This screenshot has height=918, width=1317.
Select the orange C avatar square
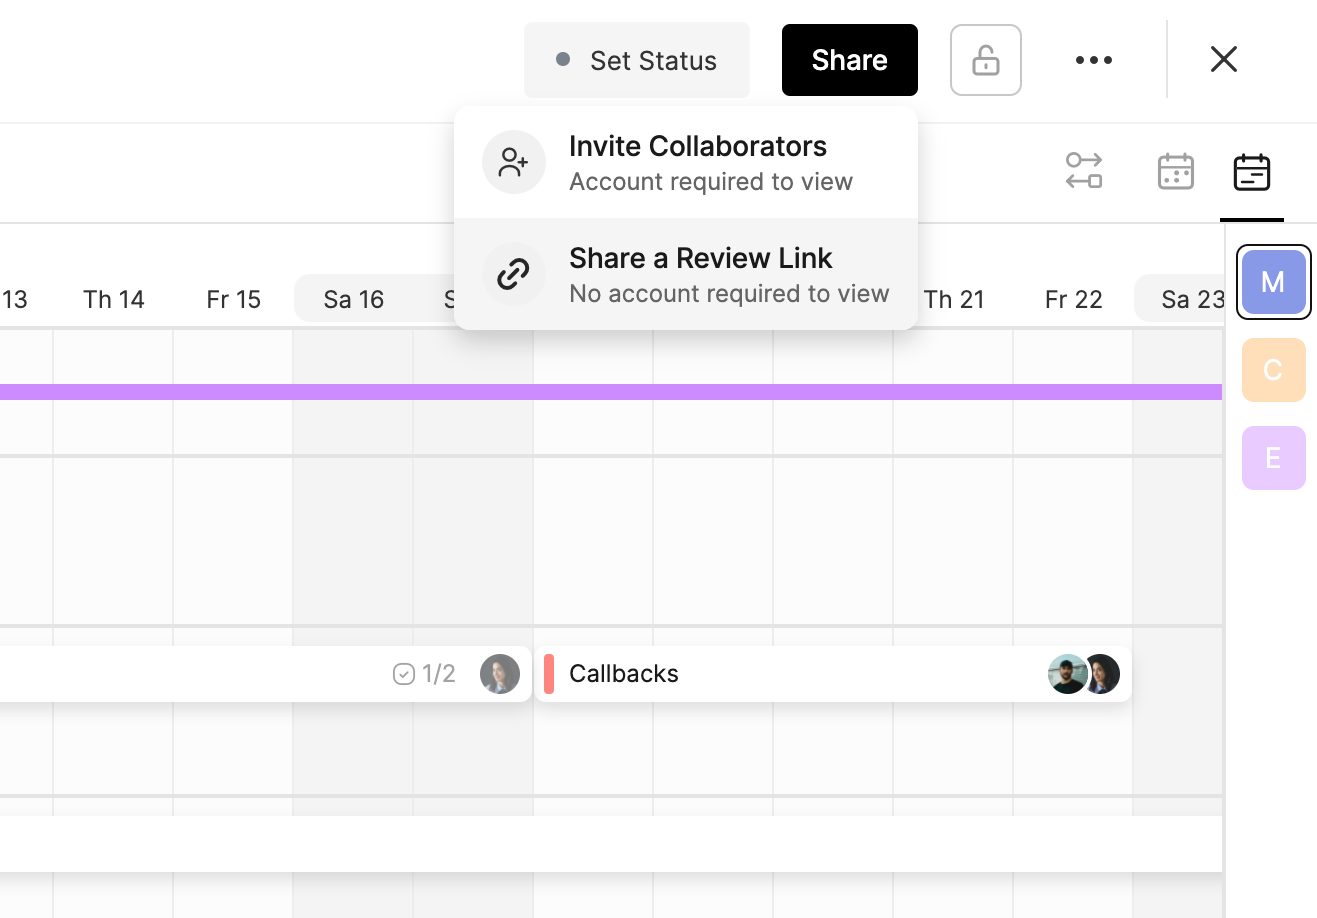(x=1273, y=370)
